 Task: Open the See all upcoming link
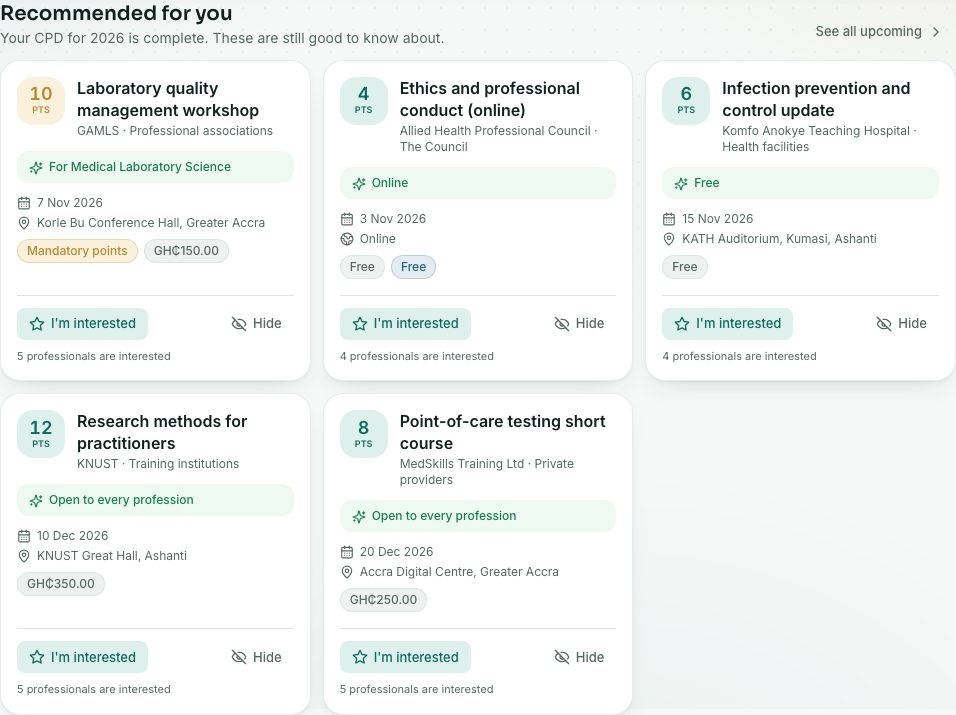(877, 32)
